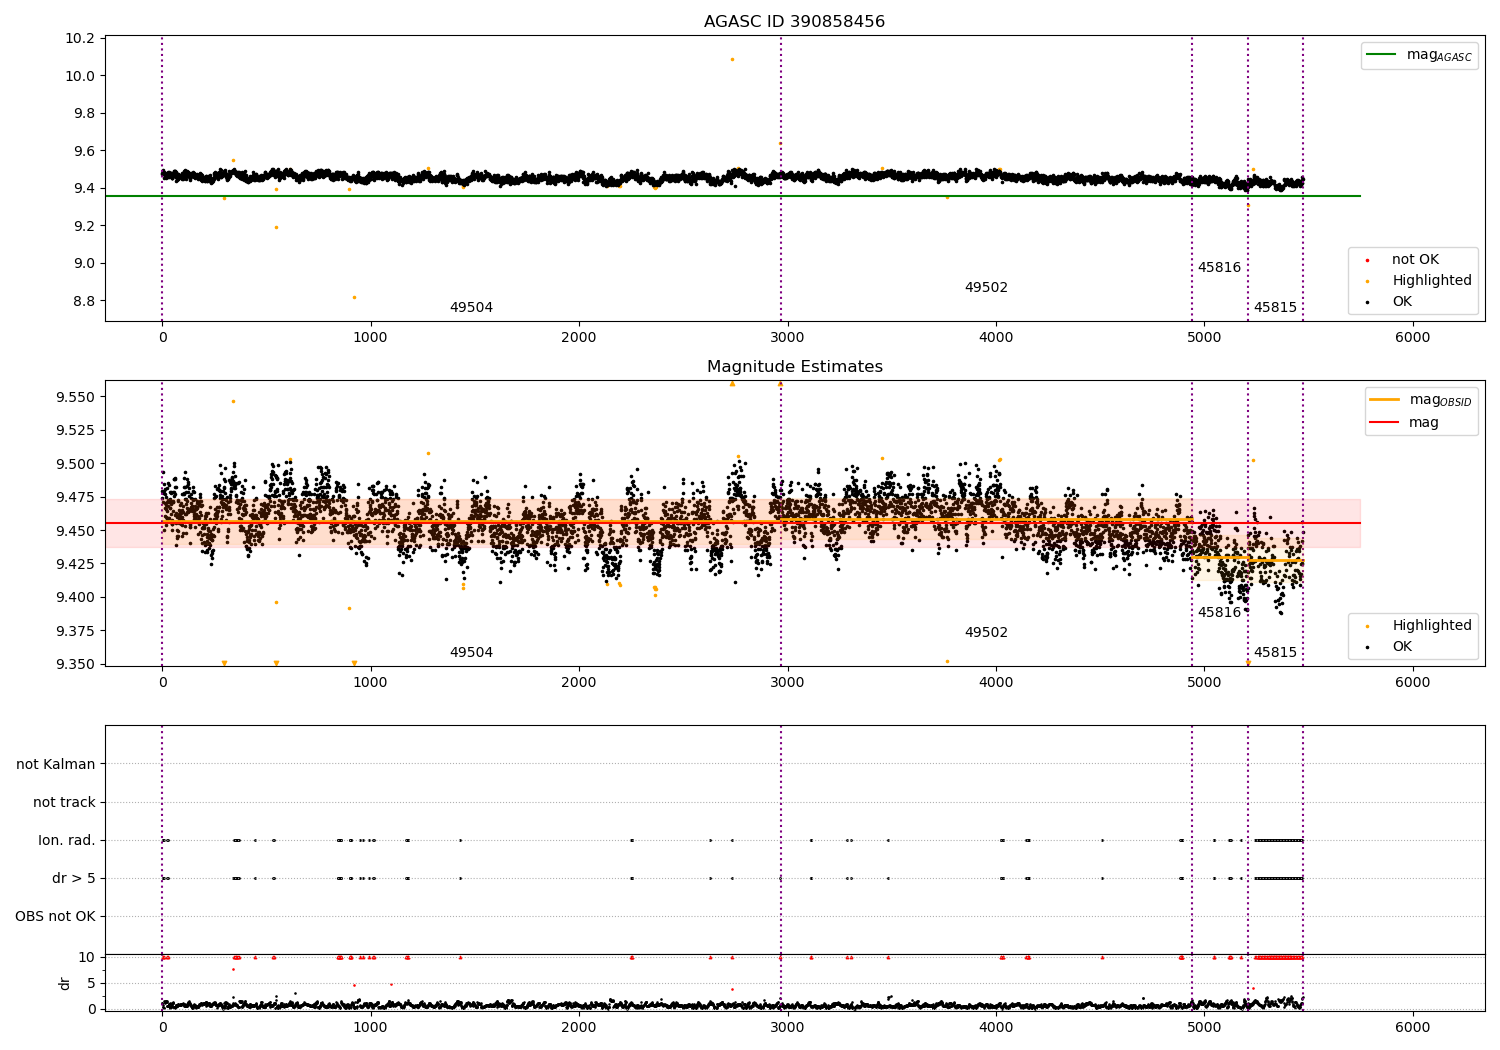The width and height of the screenshot is (1500, 1050).
Task: Click OBSID label 45816 in the Magnitude Estimates plot
Action: coord(1219,613)
